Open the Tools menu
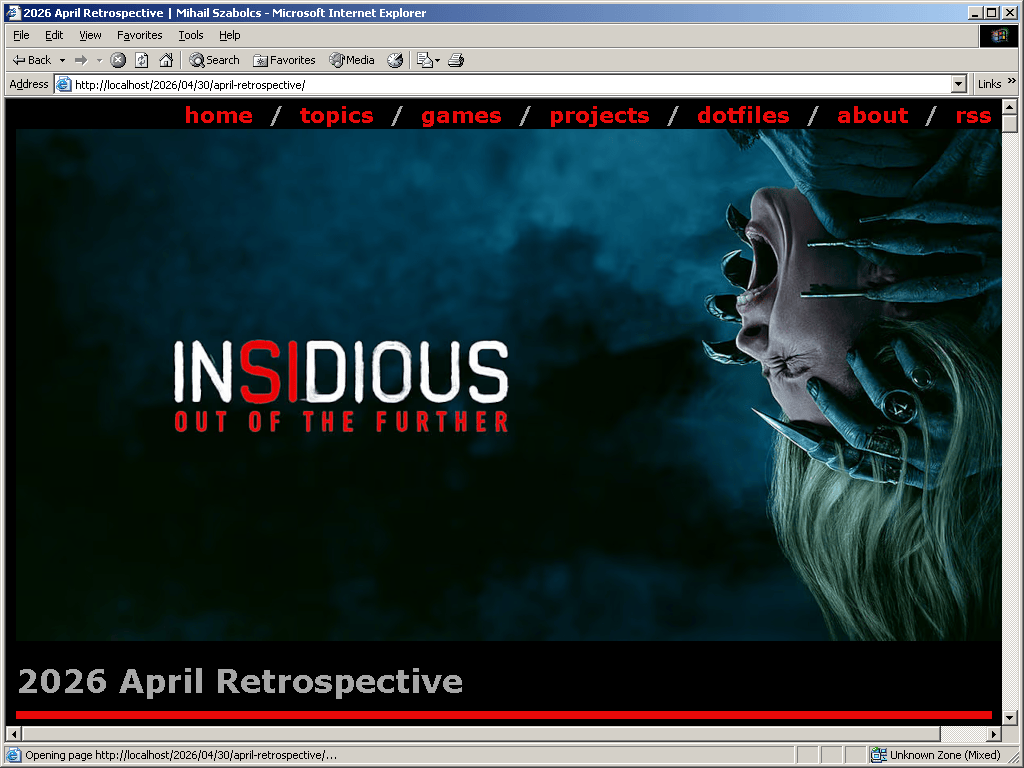The height and width of the screenshot is (768, 1024). (x=191, y=35)
